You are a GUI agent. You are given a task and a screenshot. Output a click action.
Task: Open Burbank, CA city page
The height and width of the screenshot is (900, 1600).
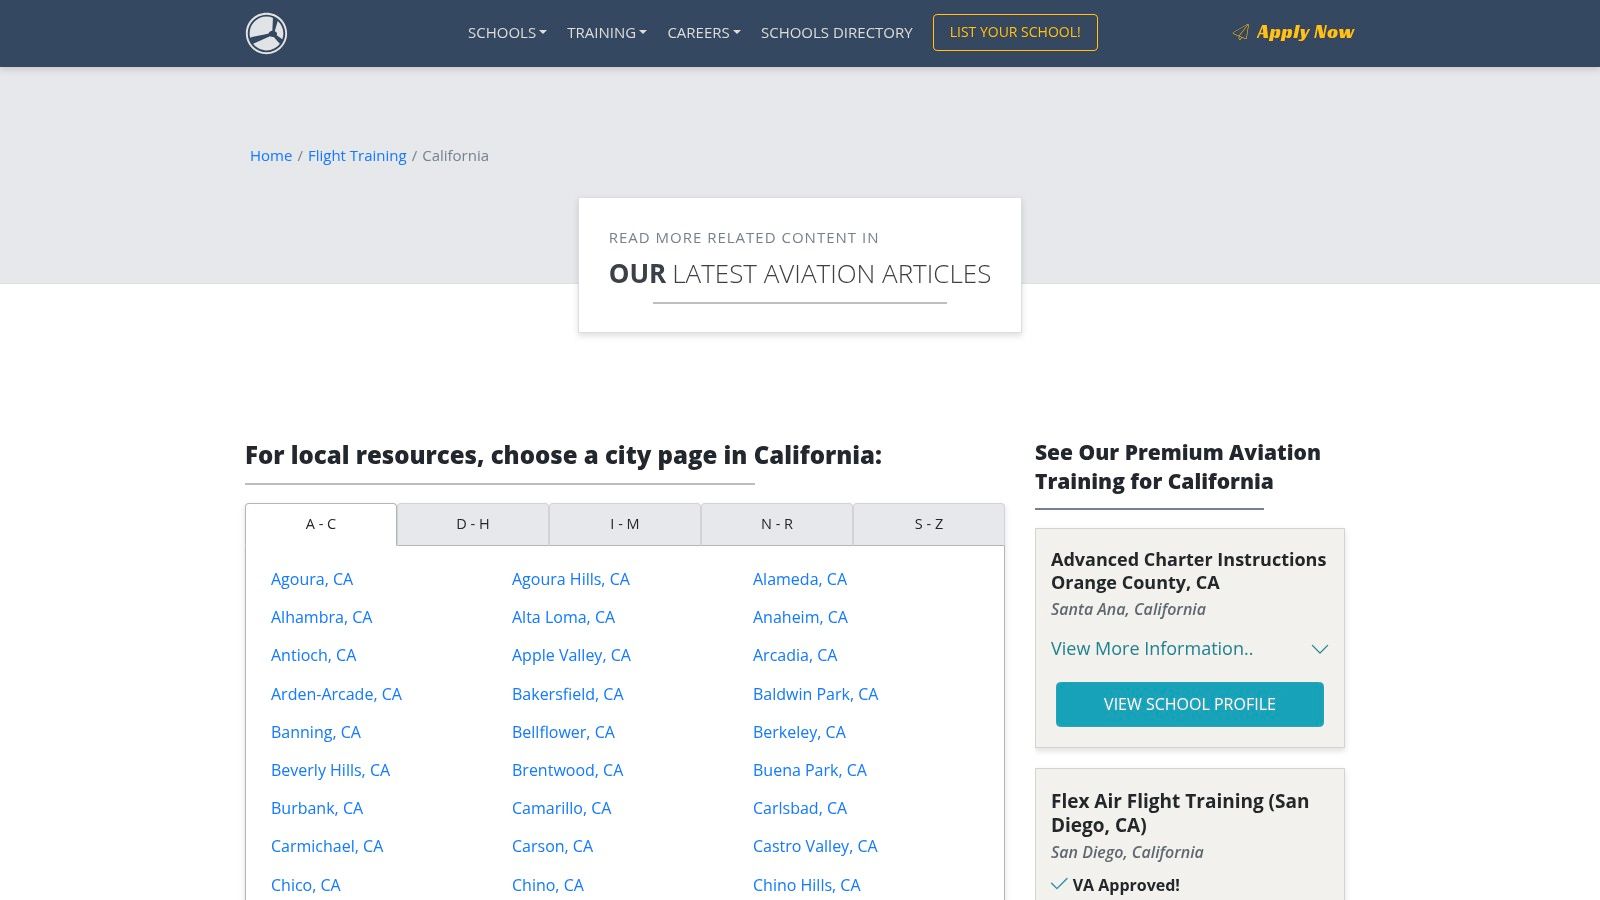tap(317, 808)
